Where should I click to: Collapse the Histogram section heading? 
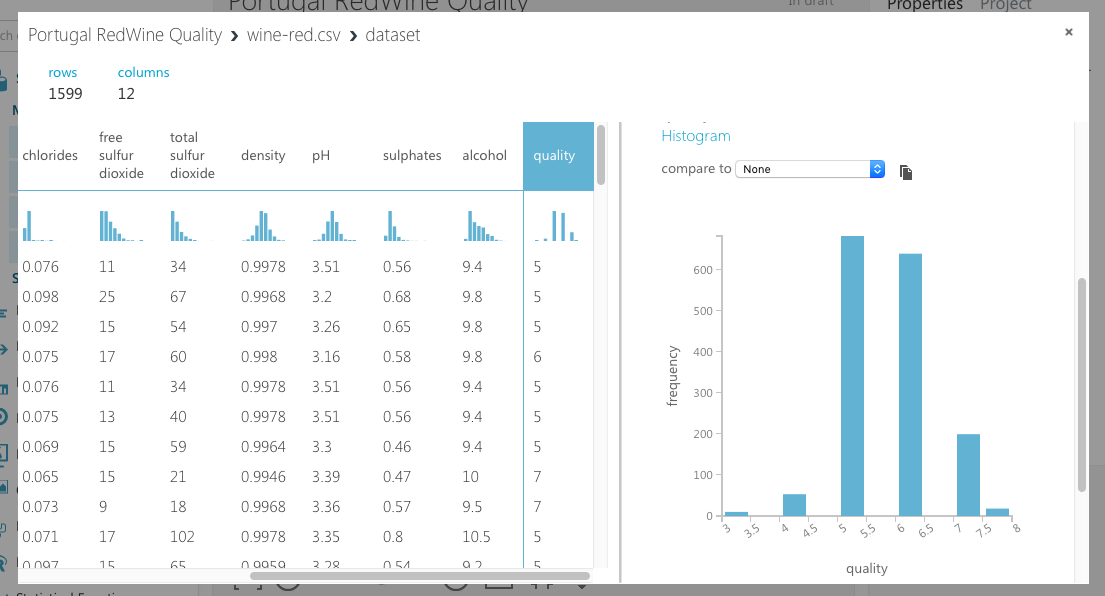696,136
